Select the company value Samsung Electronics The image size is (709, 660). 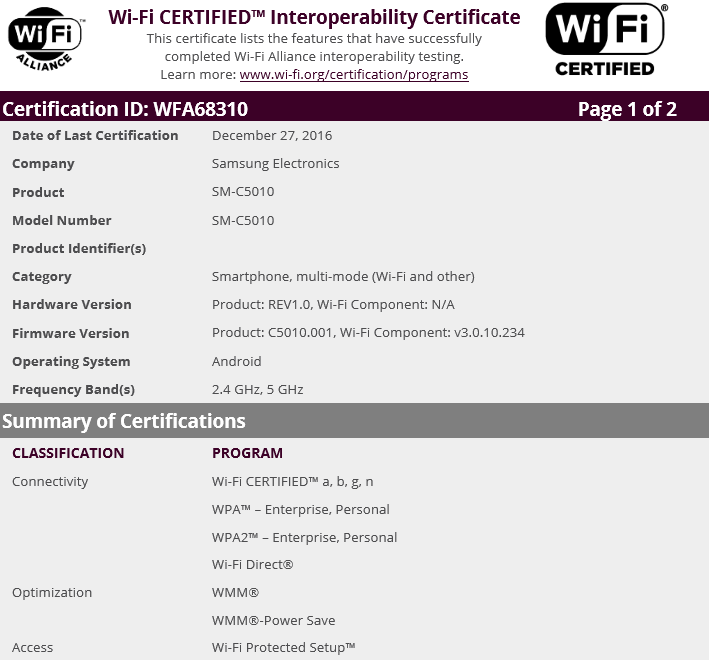pos(275,164)
